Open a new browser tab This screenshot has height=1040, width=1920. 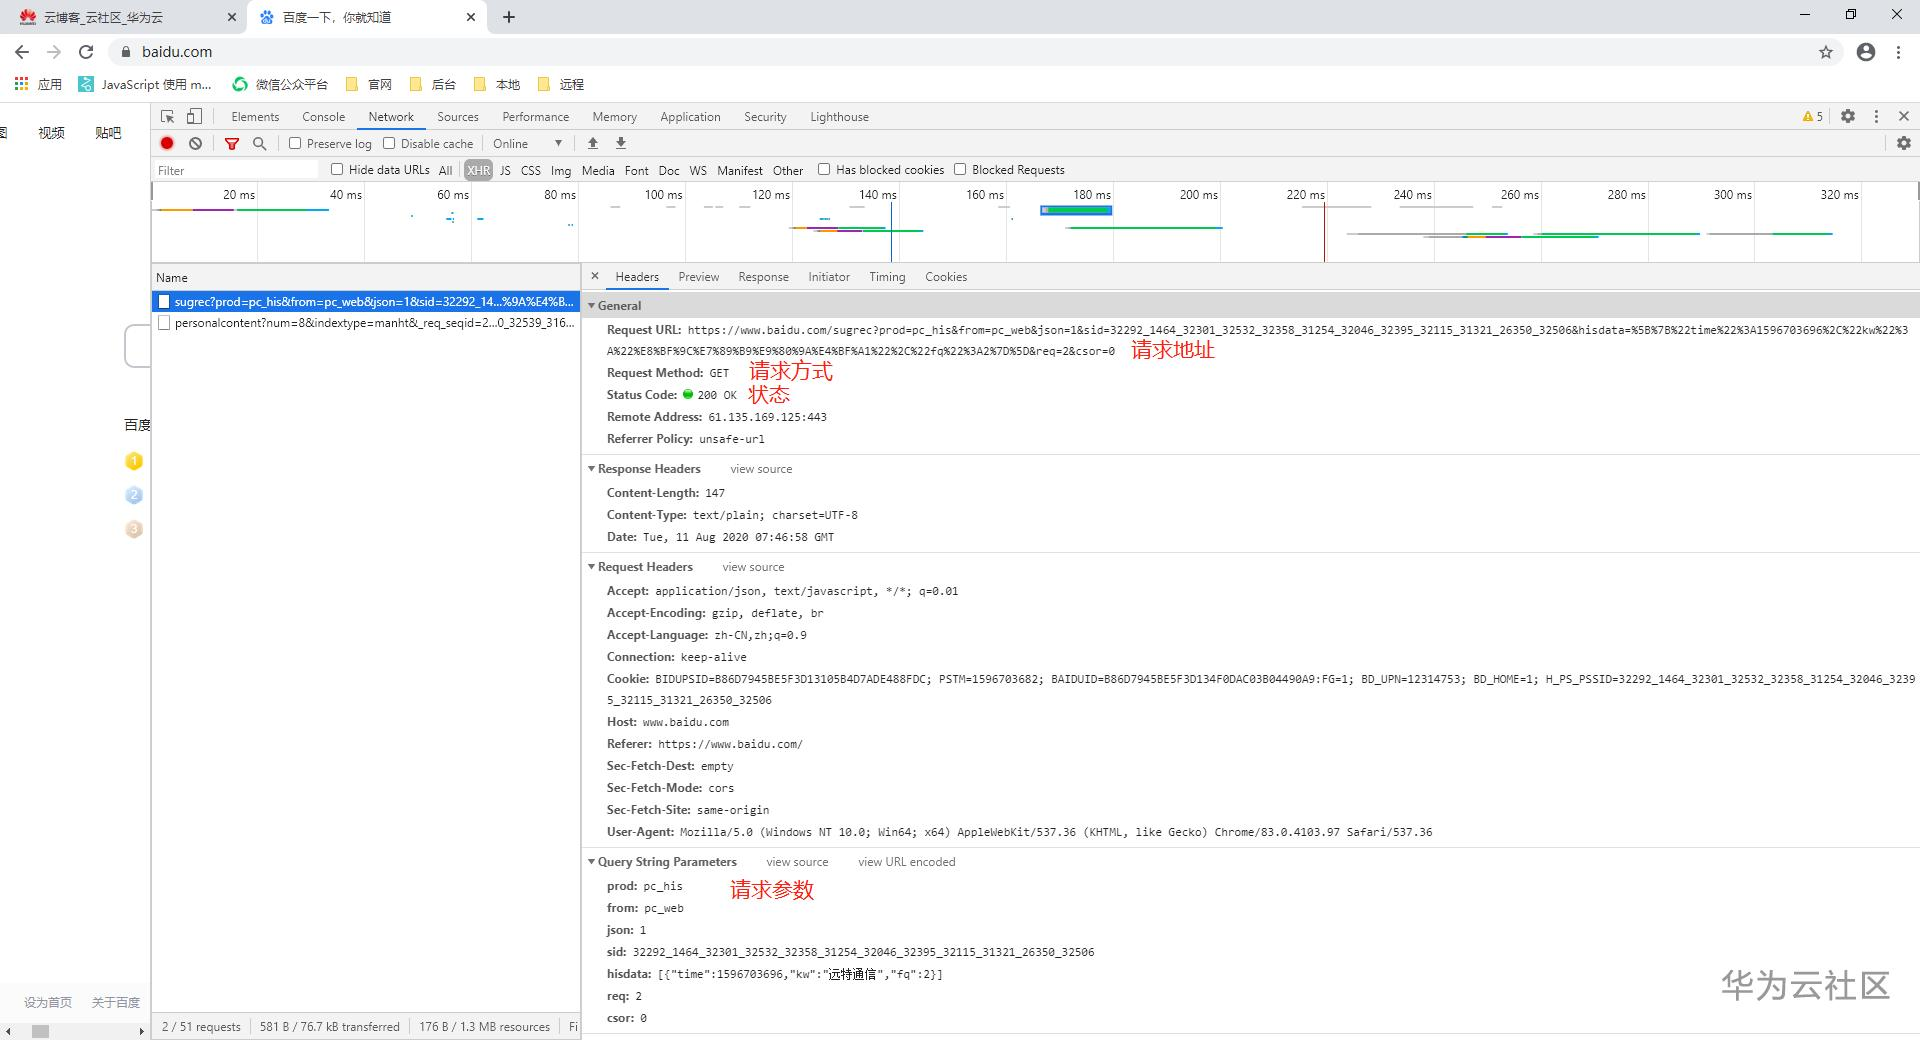click(x=509, y=17)
